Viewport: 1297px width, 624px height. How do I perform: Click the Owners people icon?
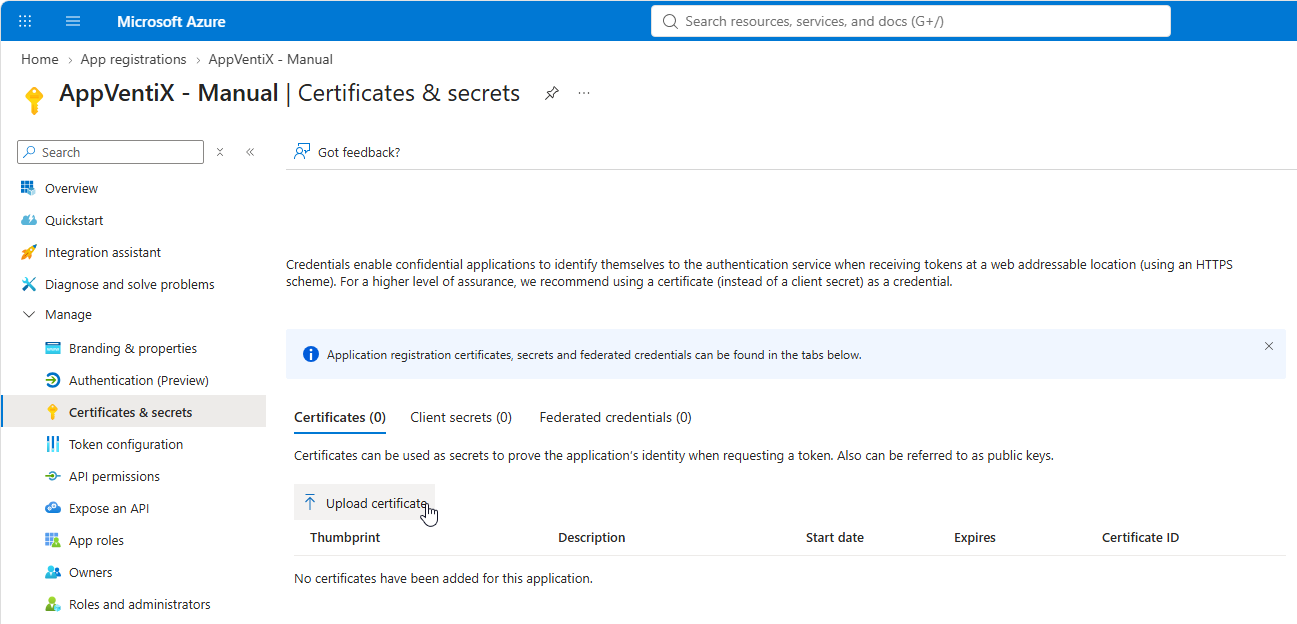(x=53, y=572)
